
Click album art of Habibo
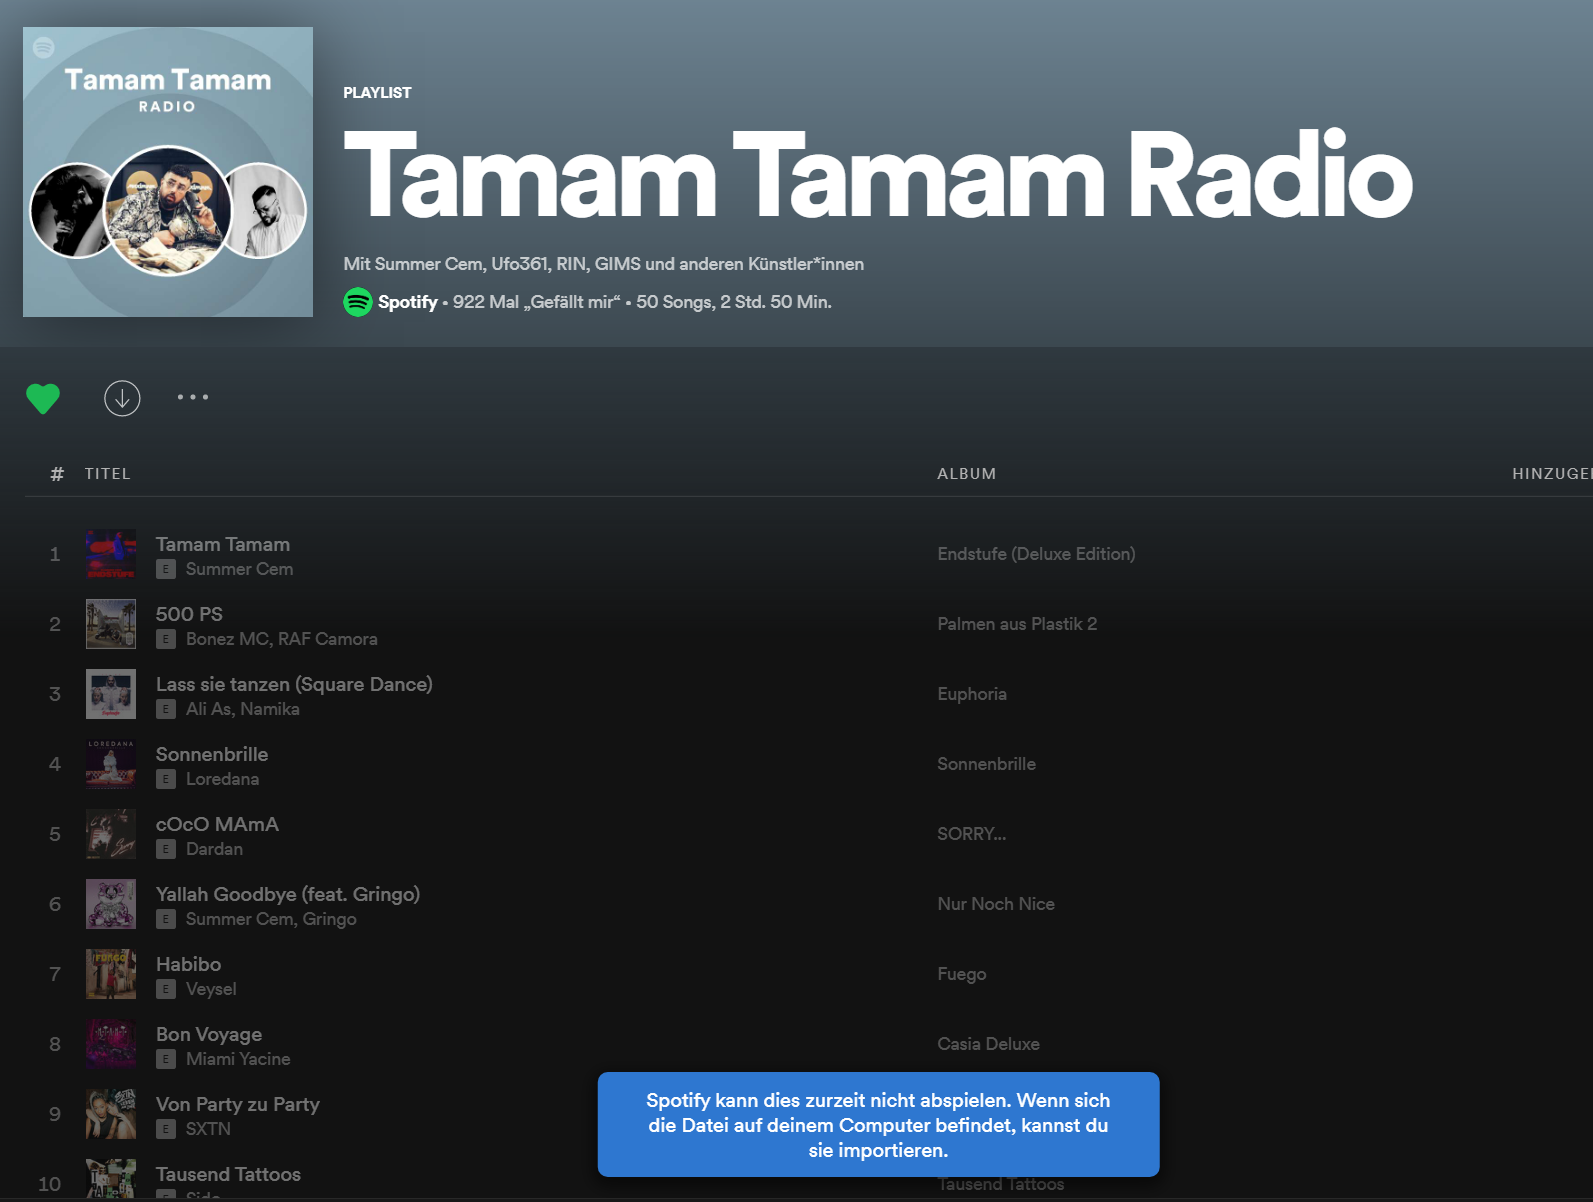(111, 974)
